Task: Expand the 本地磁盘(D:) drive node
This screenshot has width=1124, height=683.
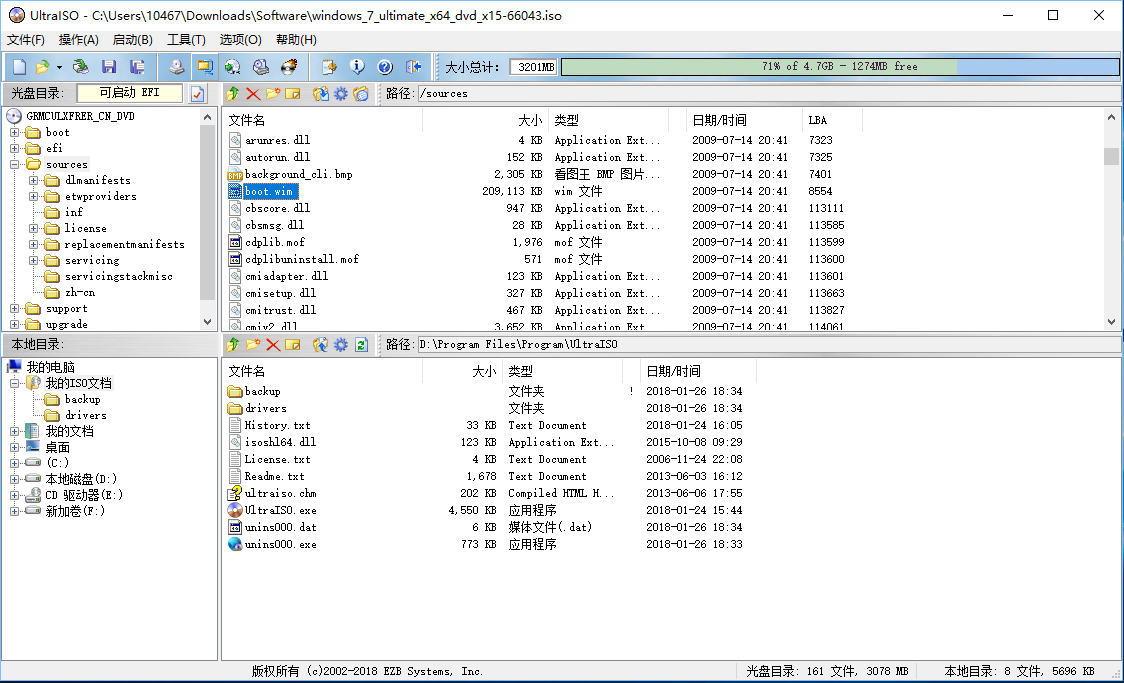Action: click(x=14, y=479)
